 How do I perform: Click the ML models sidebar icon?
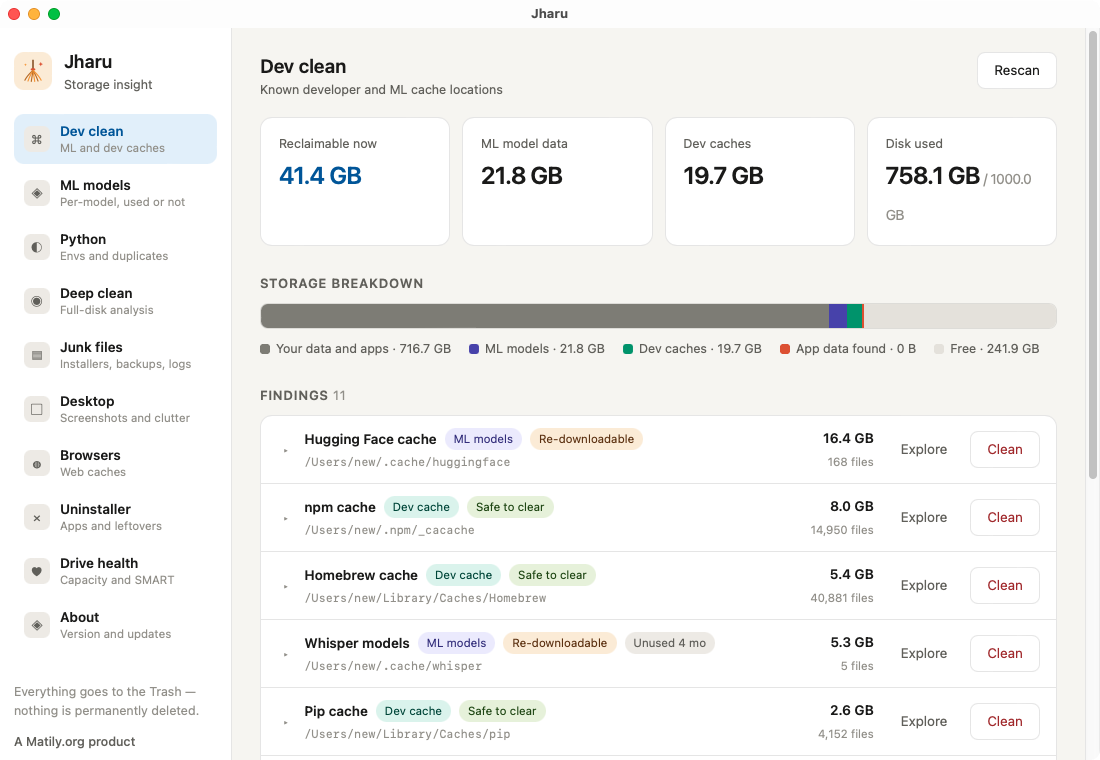[37, 193]
